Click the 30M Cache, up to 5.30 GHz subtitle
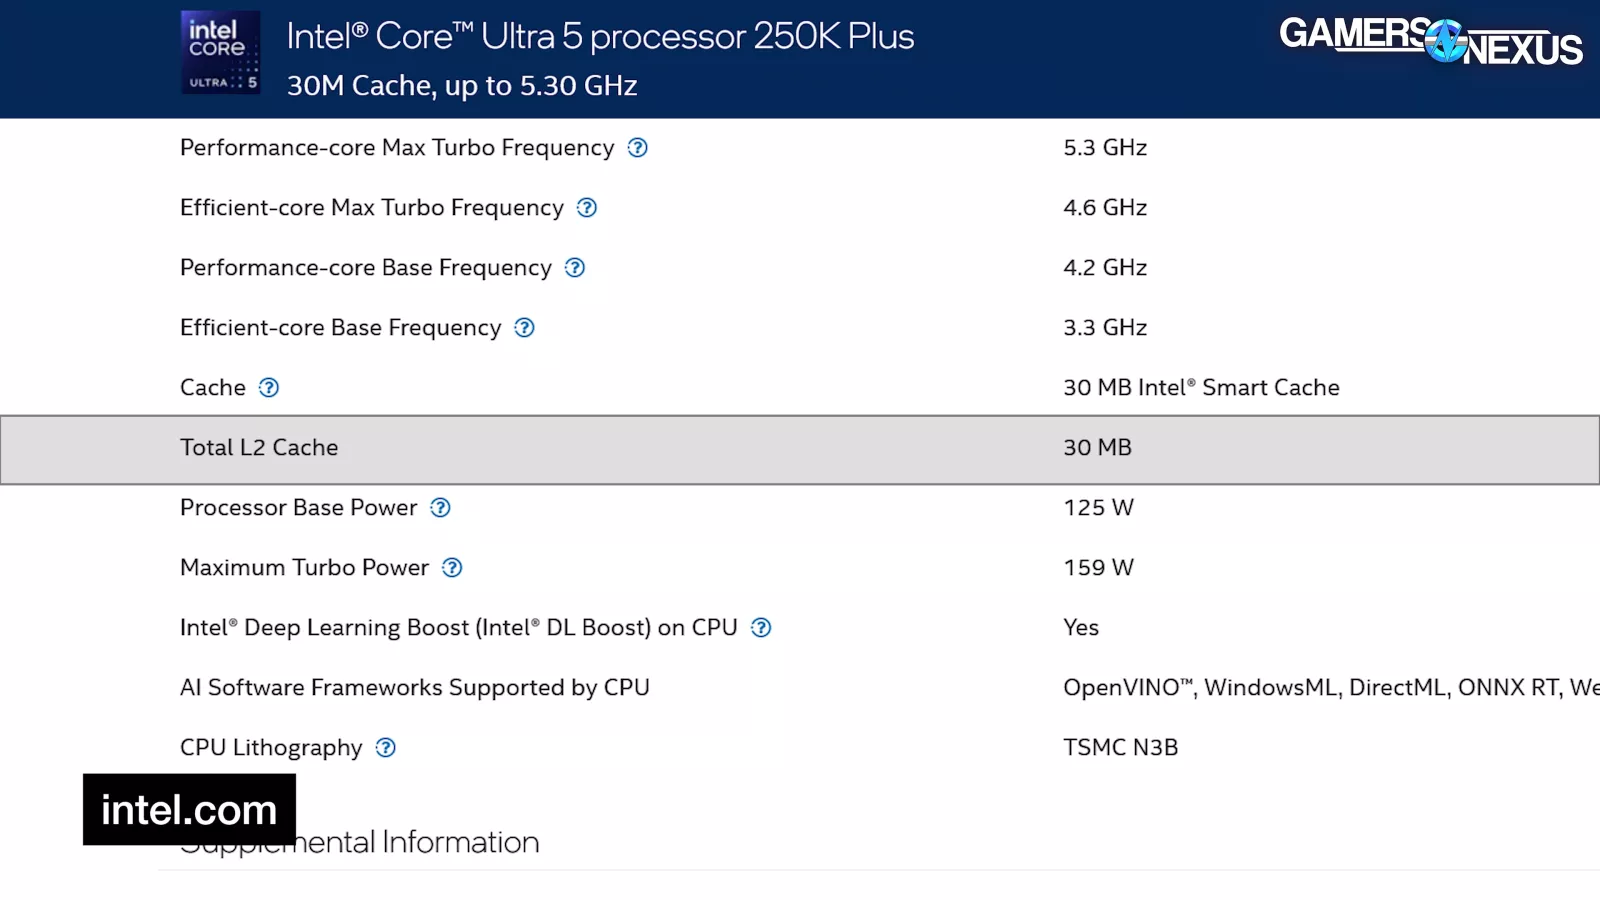Image resolution: width=1600 pixels, height=900 pixels. click(x=462, y=86)
